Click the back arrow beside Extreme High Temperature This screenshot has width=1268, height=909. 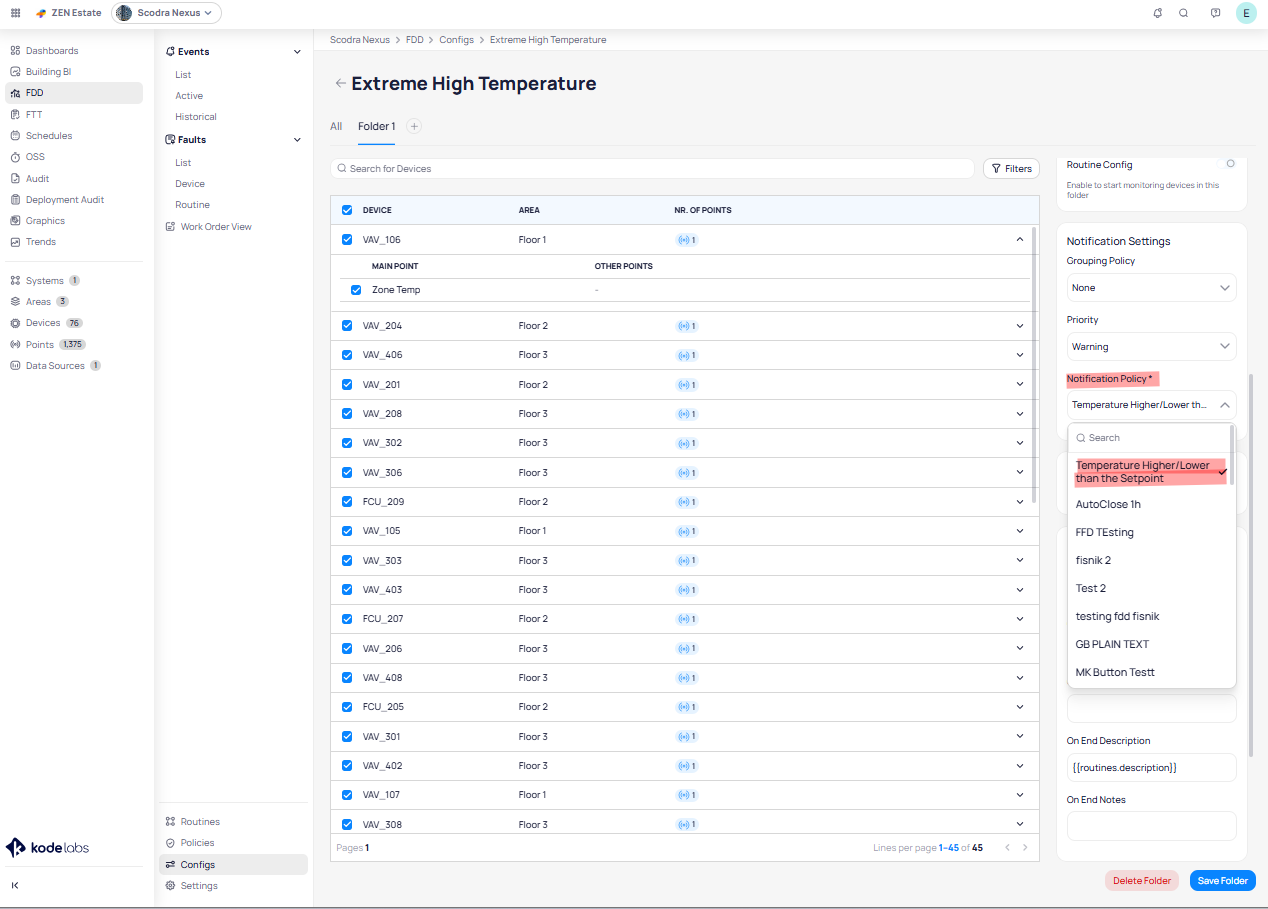340,84
